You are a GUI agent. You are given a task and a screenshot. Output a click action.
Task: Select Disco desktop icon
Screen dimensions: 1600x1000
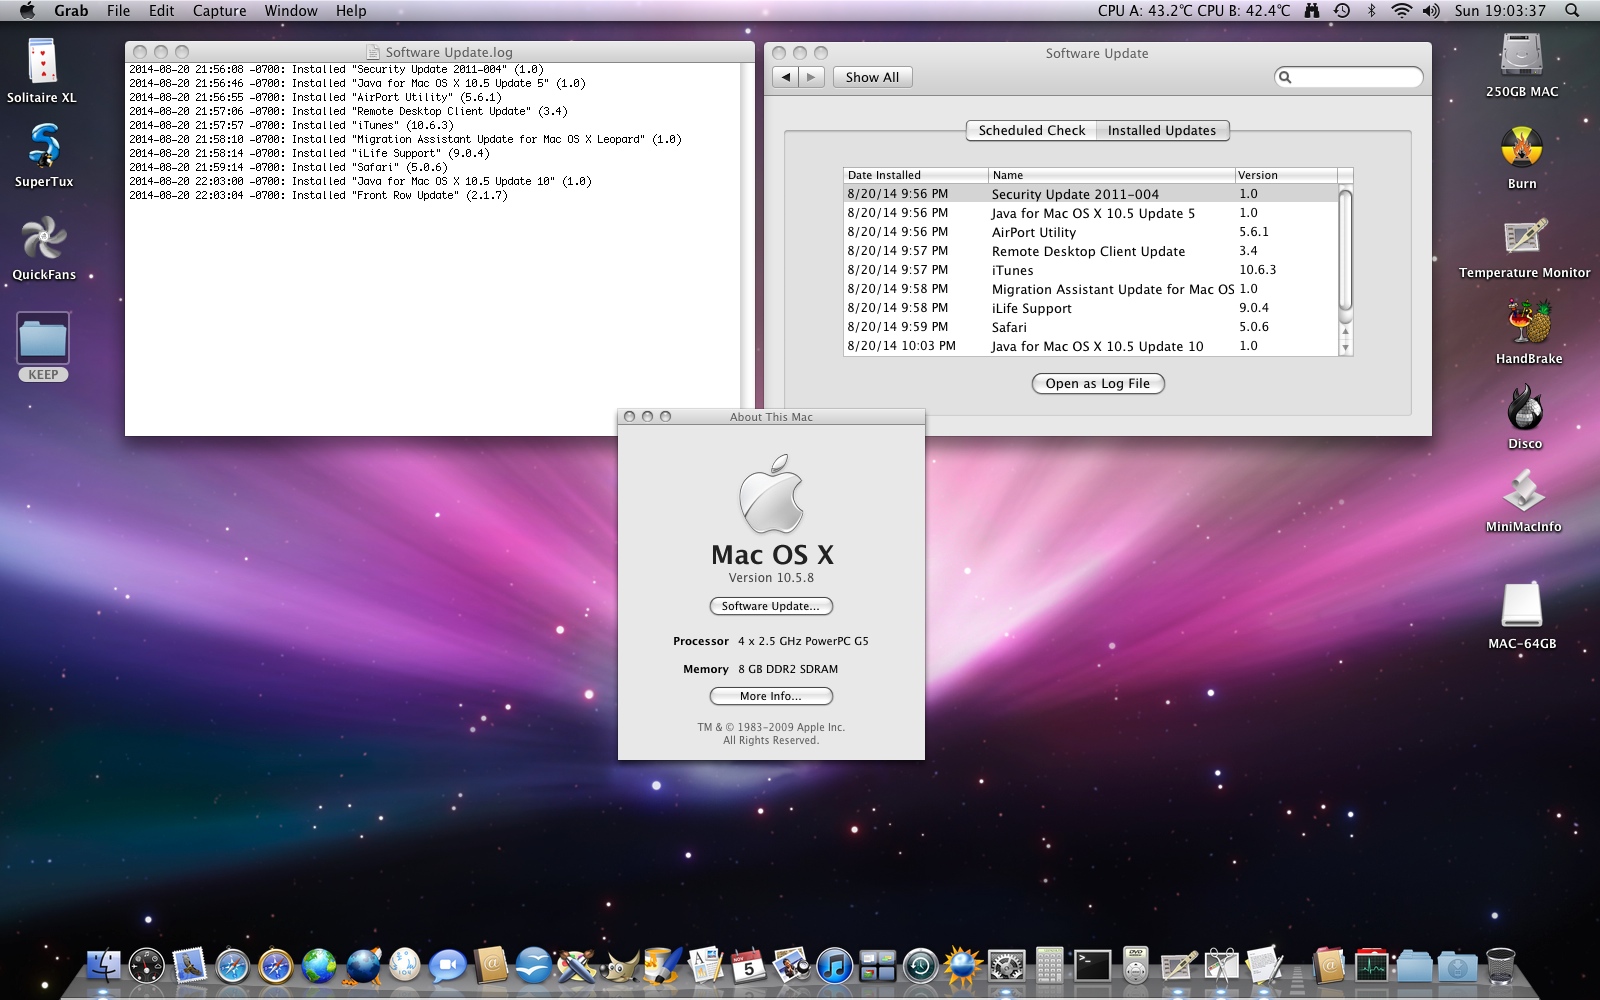click(1525, 408)
